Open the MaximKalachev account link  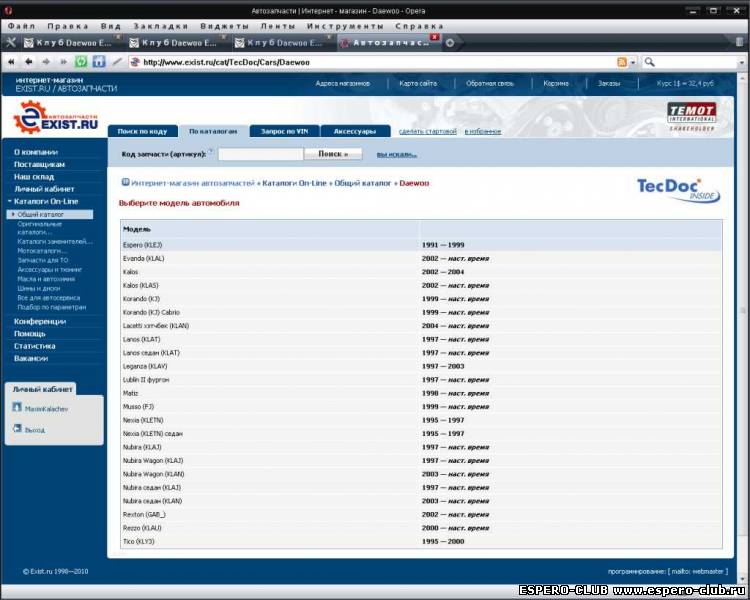click(x=46, y=409)
